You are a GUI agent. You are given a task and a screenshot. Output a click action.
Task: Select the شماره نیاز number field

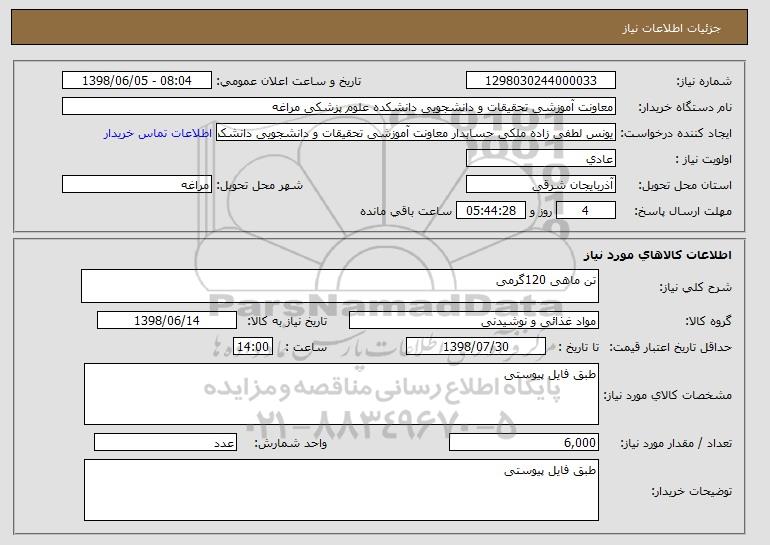pos(541,81)
